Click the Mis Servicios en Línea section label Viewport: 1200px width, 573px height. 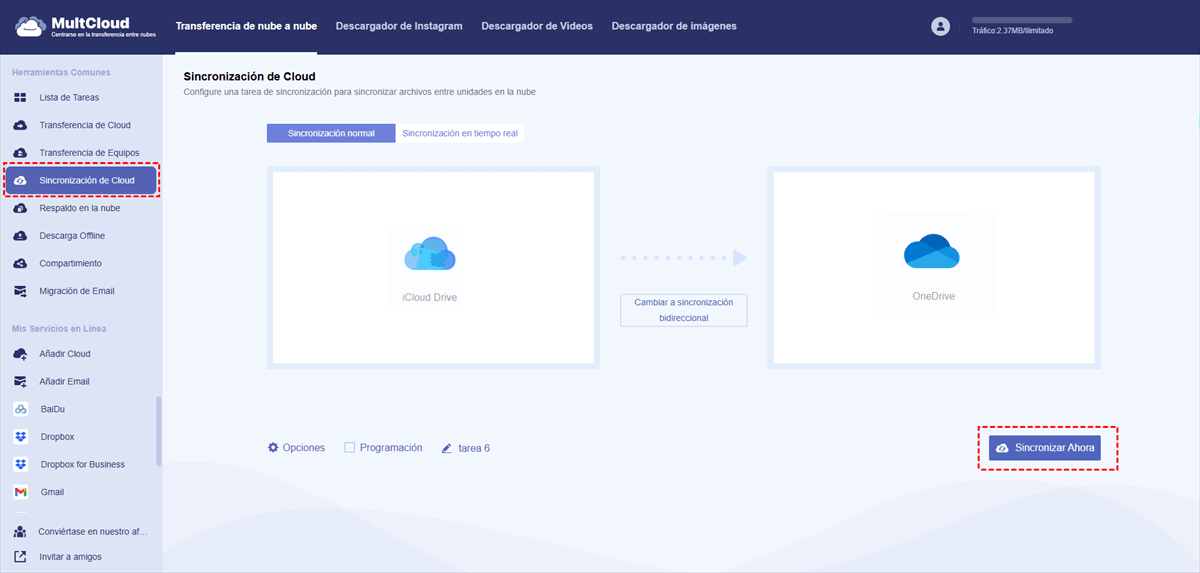59,328
